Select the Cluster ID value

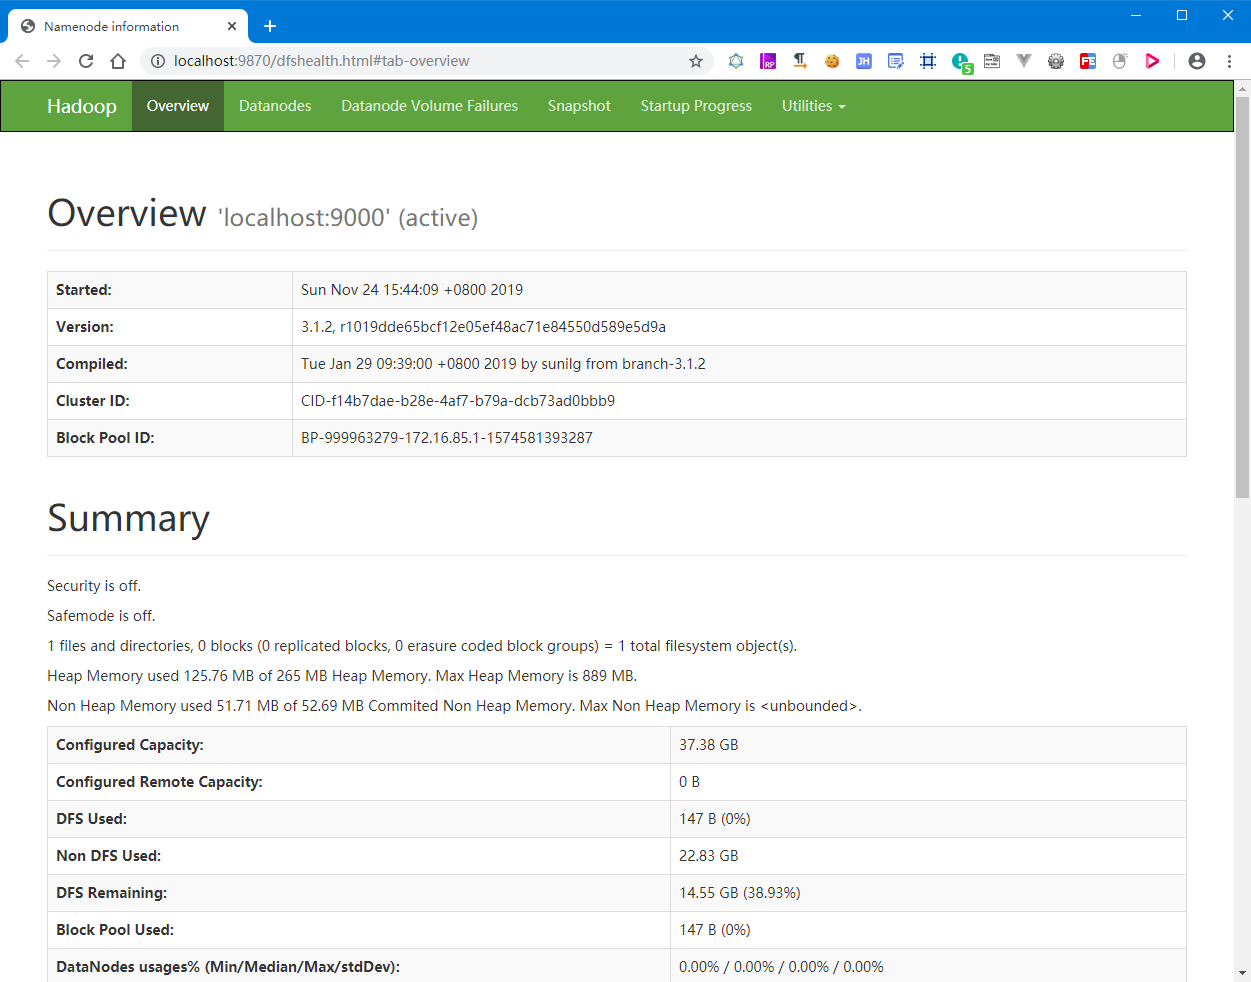458,401
